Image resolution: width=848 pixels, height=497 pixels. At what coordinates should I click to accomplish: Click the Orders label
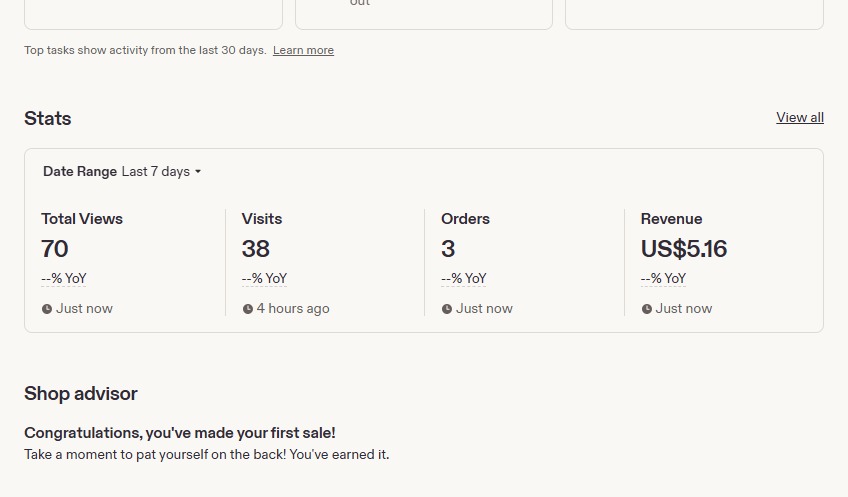(466, 218)
